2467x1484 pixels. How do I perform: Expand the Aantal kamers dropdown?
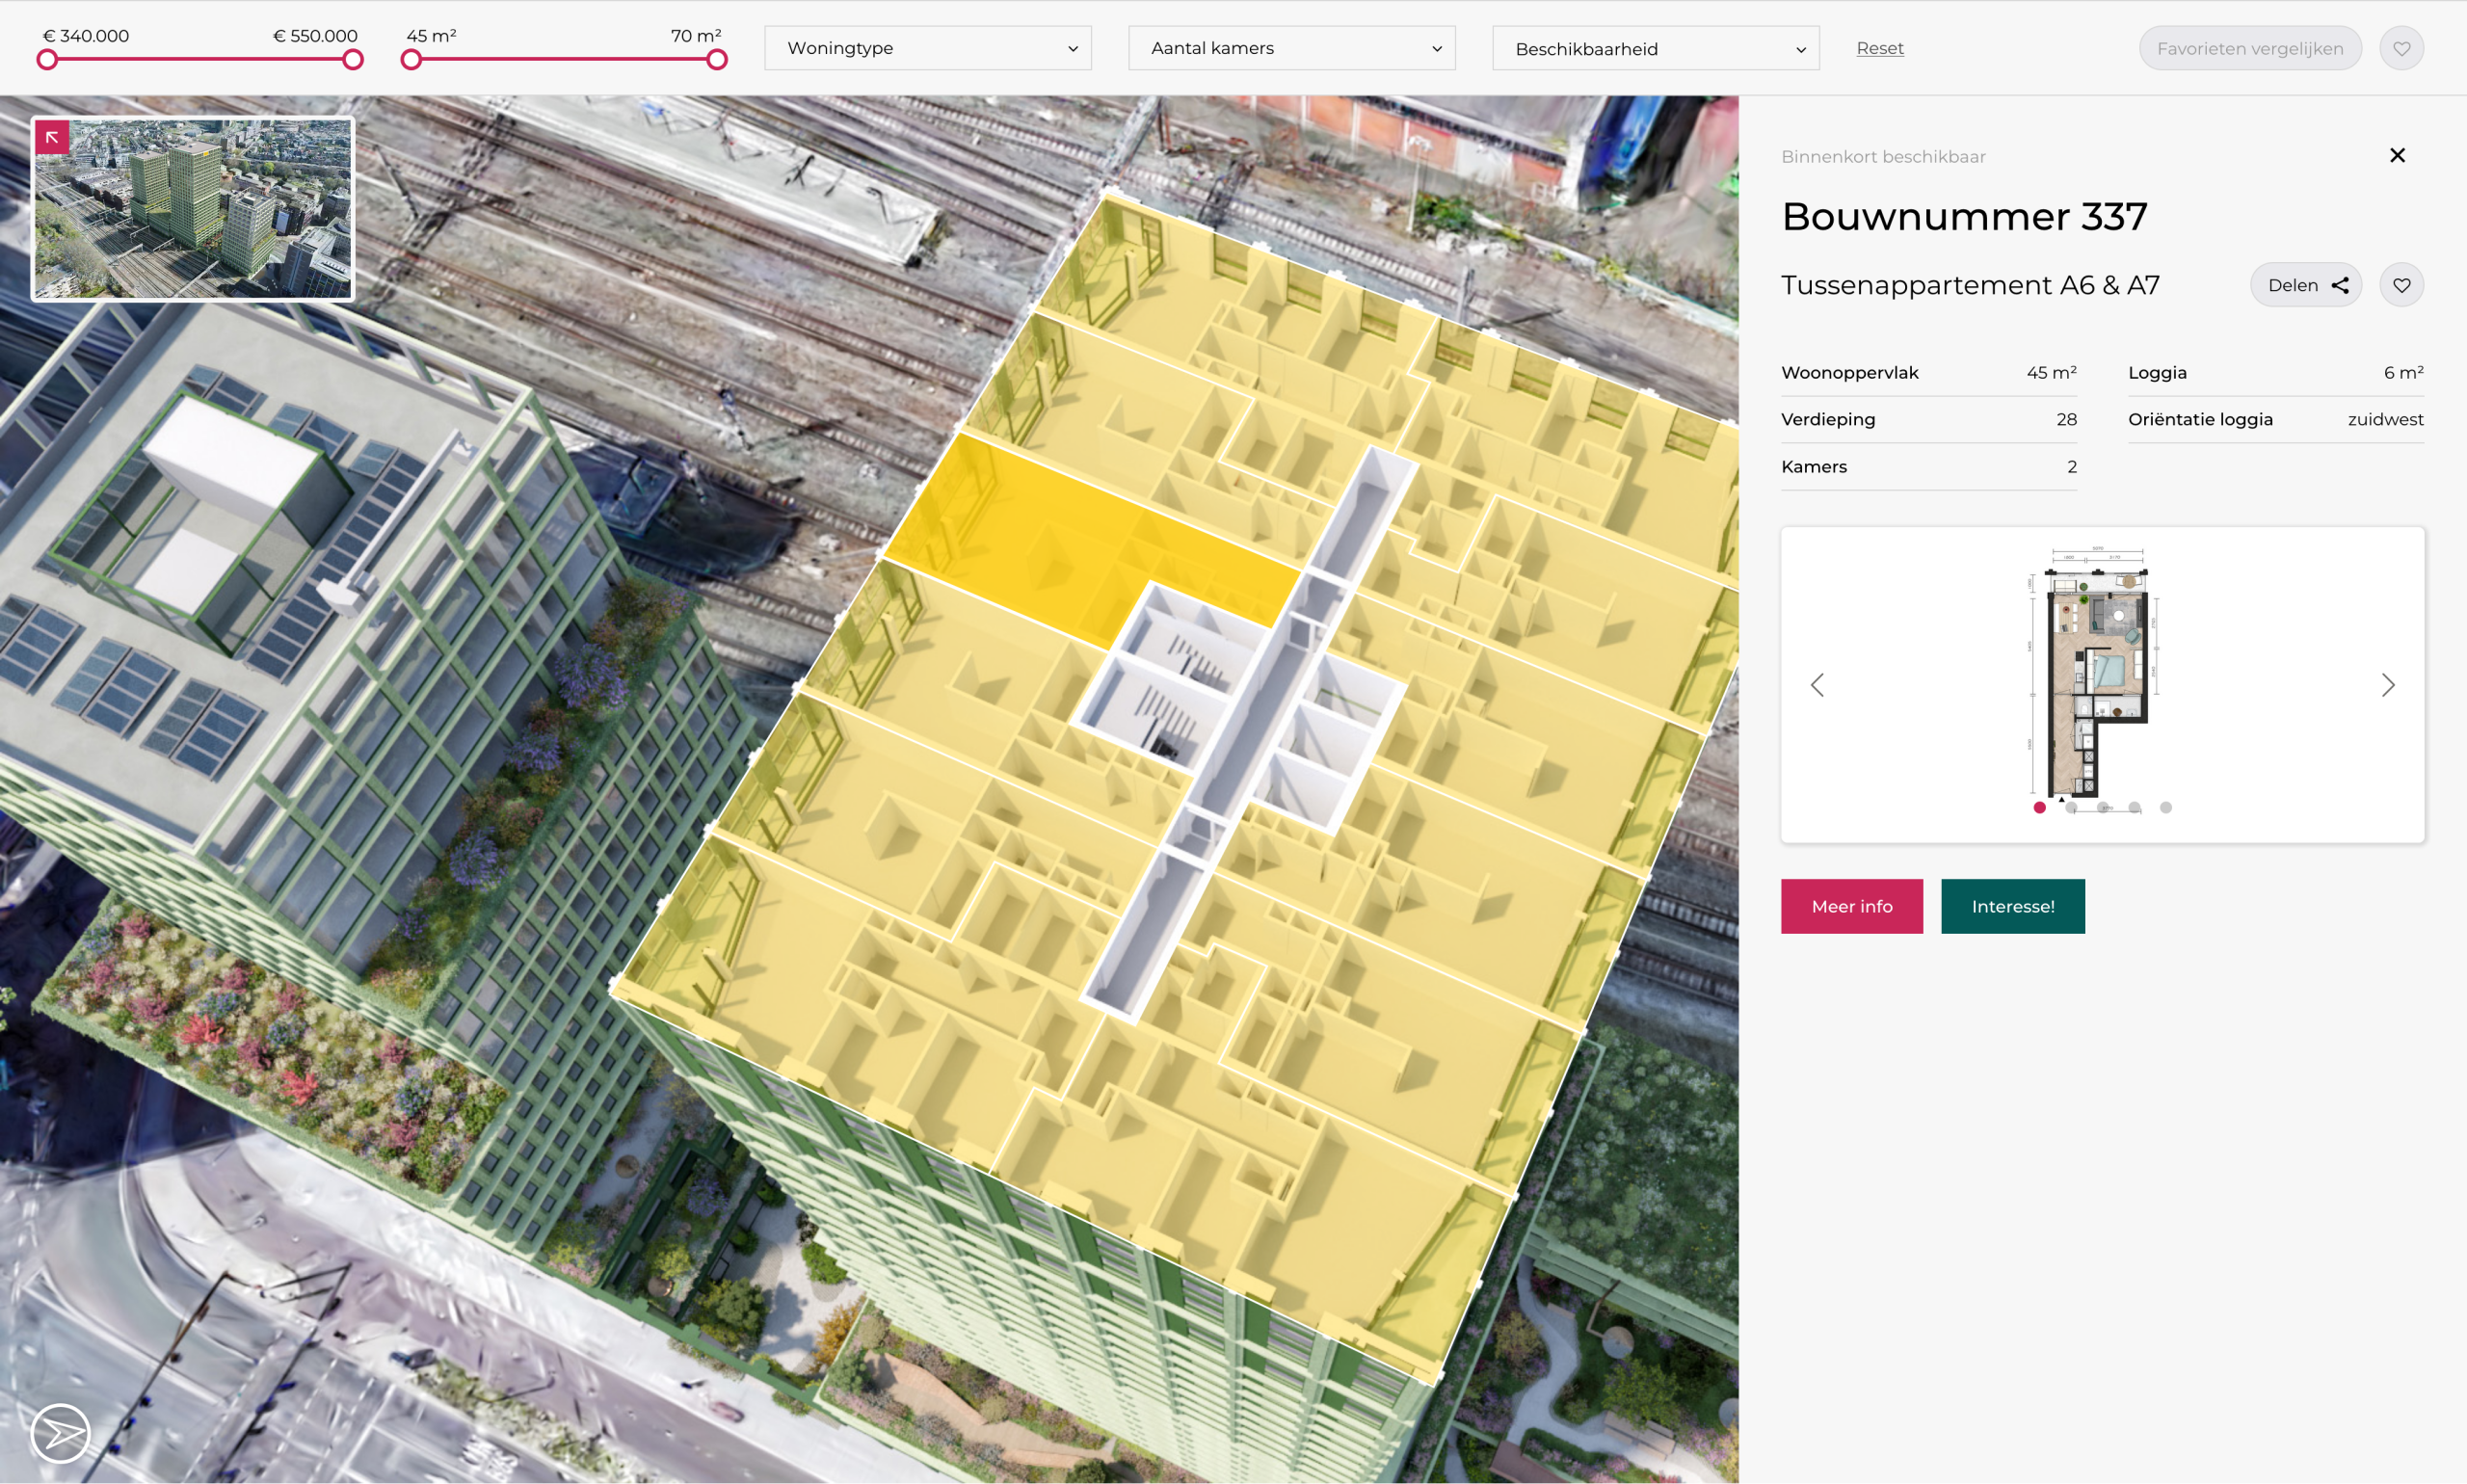tap(1291, 48)
